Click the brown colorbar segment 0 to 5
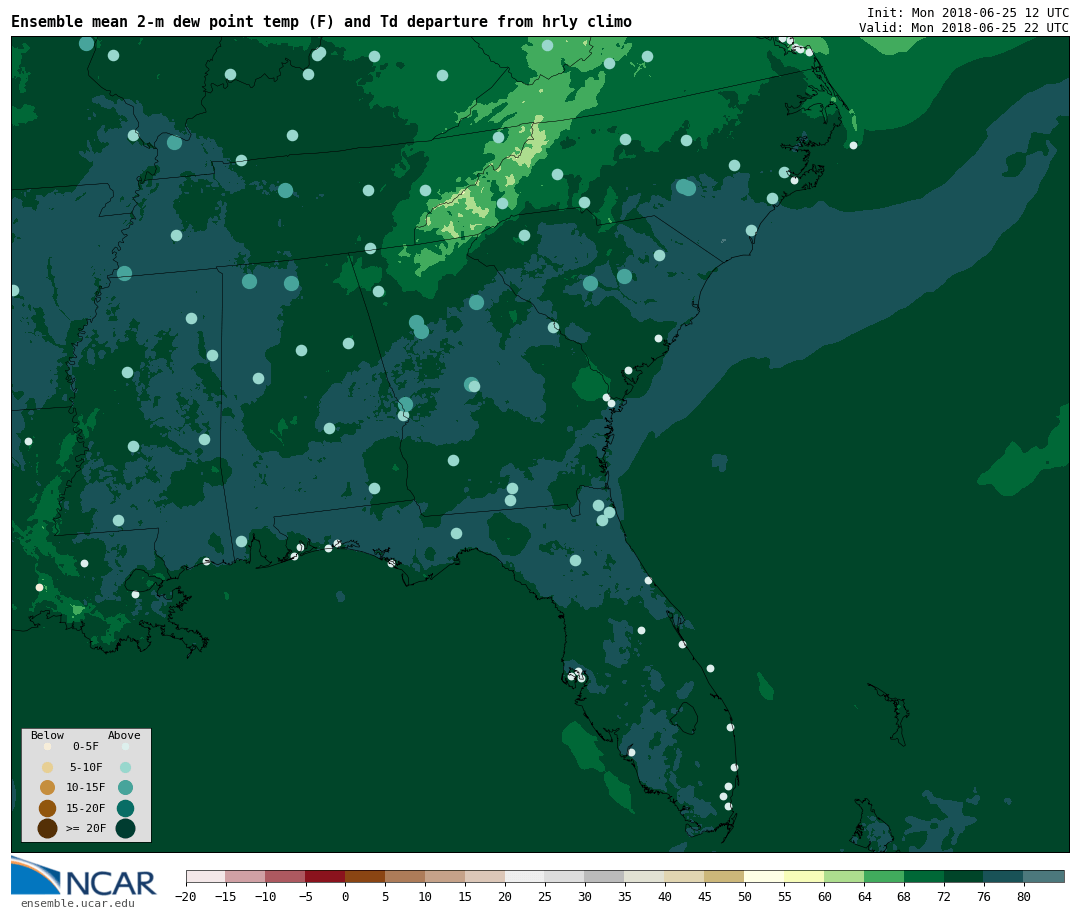 366,876
